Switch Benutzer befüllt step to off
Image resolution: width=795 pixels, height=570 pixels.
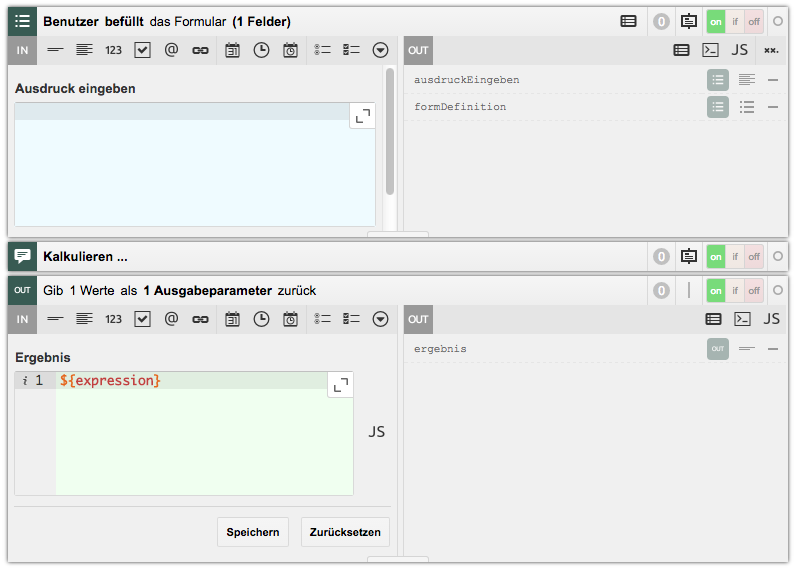click(754, 21)
